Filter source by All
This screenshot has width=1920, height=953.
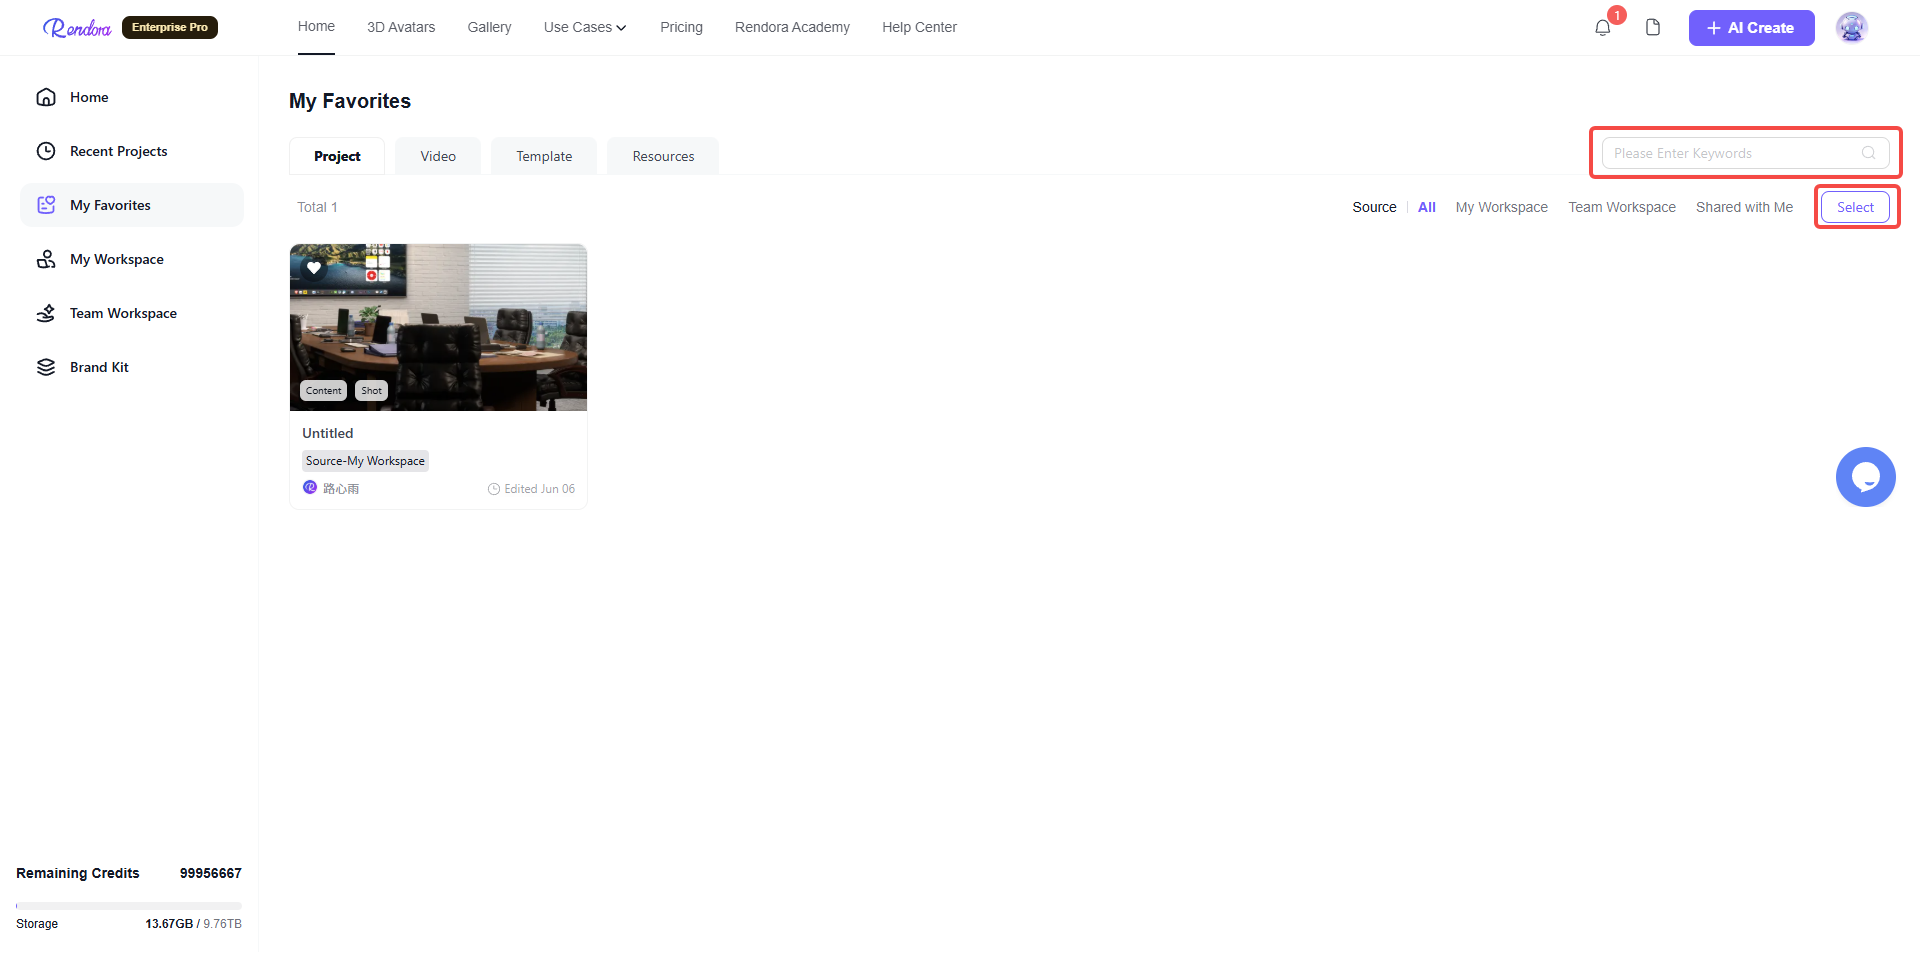pyautogui.click(x=1426, y=207)
